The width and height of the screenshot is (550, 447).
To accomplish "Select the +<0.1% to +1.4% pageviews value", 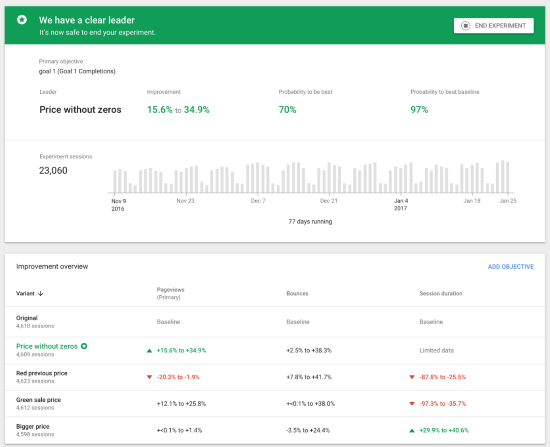I will 180,431.
